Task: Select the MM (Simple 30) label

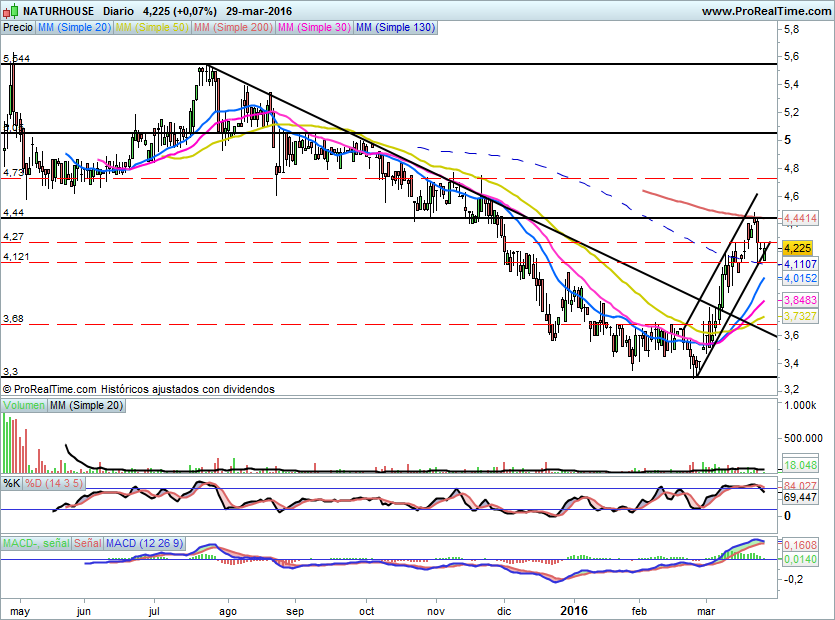Action: pyautogui.click(x=314, y=27)
